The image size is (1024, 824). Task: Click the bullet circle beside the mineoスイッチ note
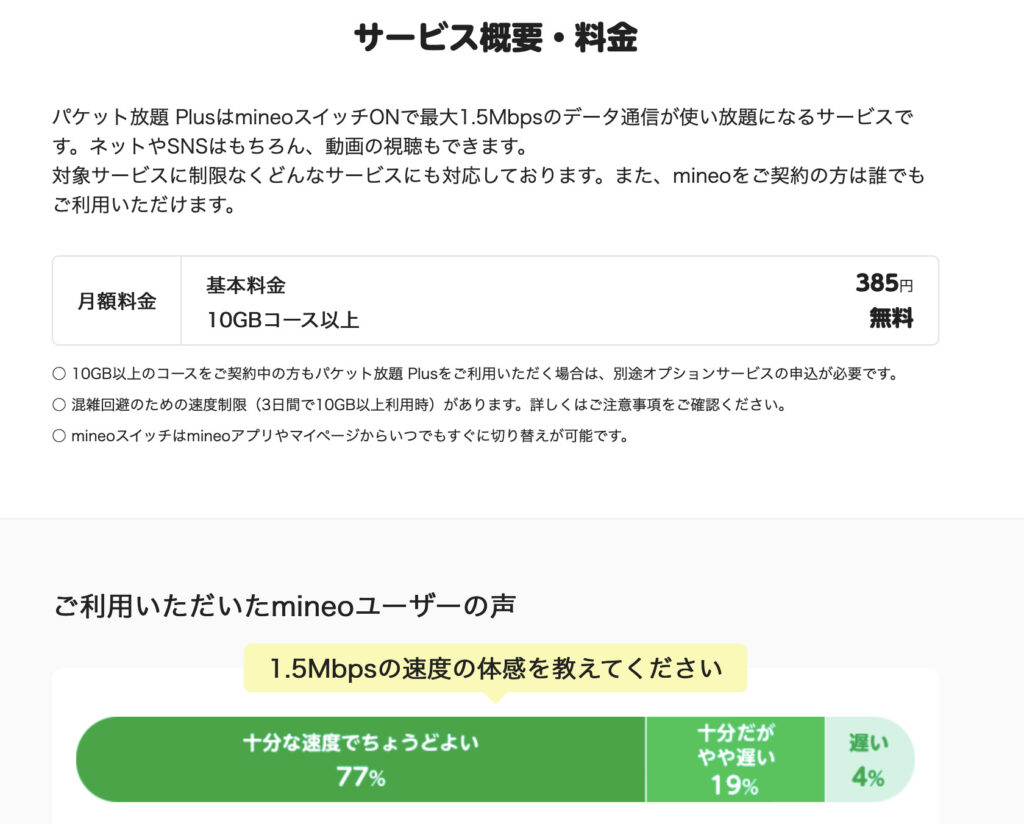(x=59, y=436)
